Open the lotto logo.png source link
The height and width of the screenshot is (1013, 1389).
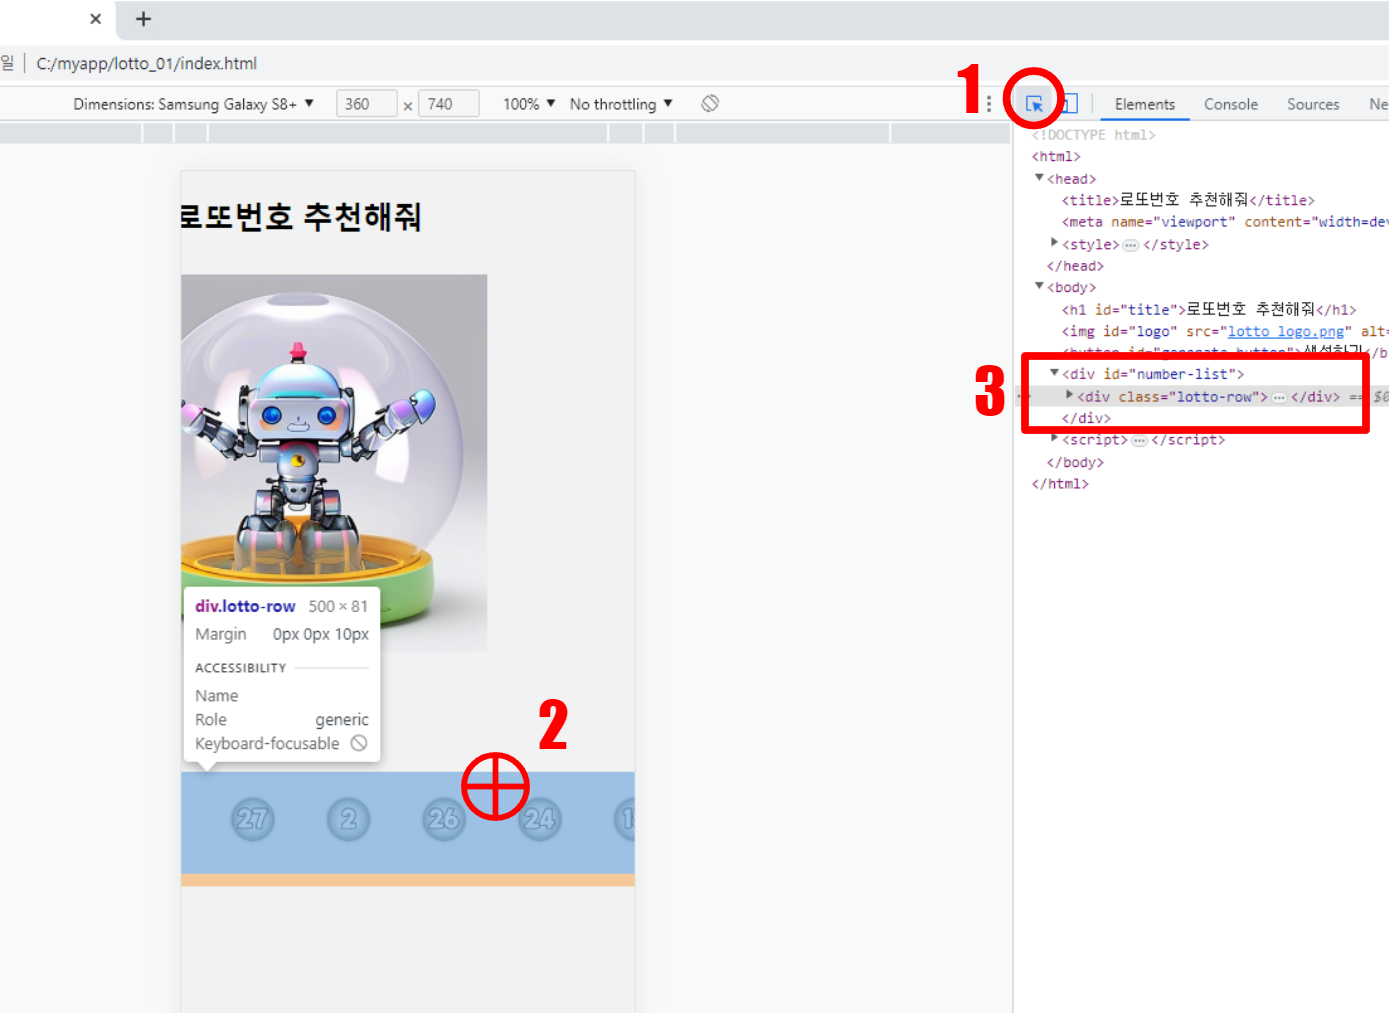click(x=1286, y=331)
